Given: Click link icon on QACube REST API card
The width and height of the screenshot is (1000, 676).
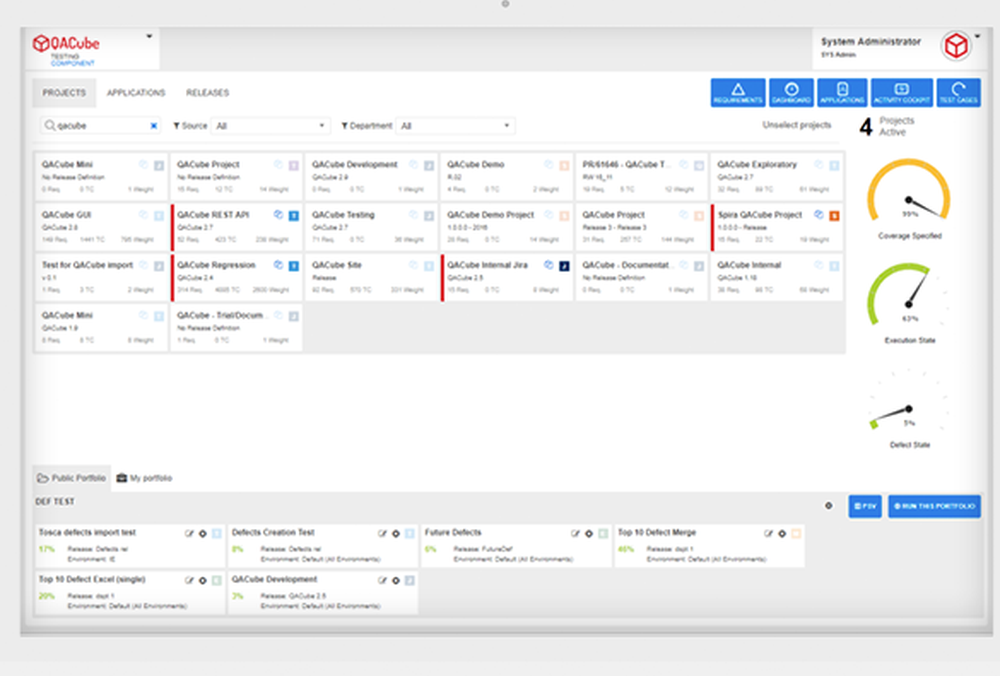Looking at the screenshot, I should (x=278, y=215).
